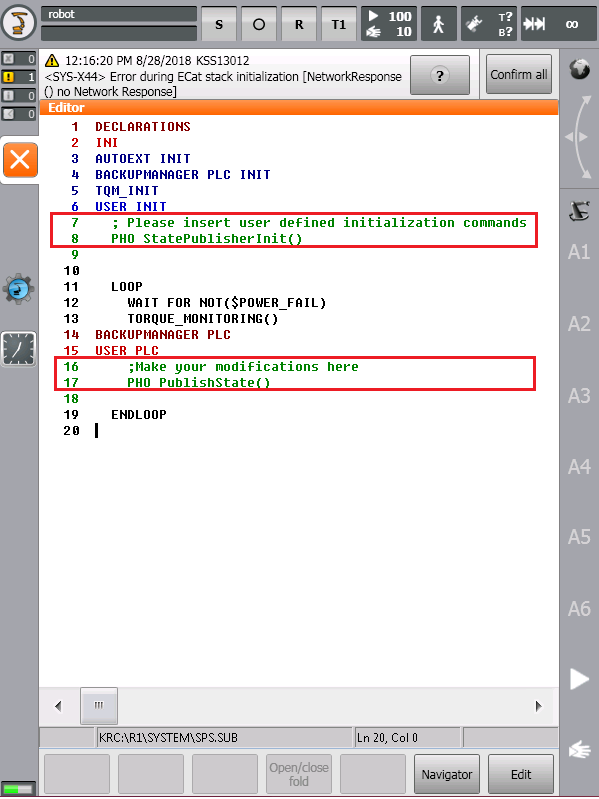The width and height of the screenshot is (599, 799).
Task: Click the globe coordinate system icon
Action: click(x=580, y=70)
